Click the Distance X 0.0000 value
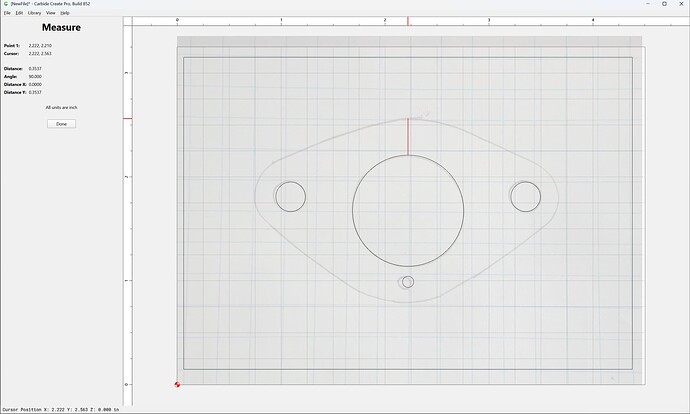 click(35, 84)
